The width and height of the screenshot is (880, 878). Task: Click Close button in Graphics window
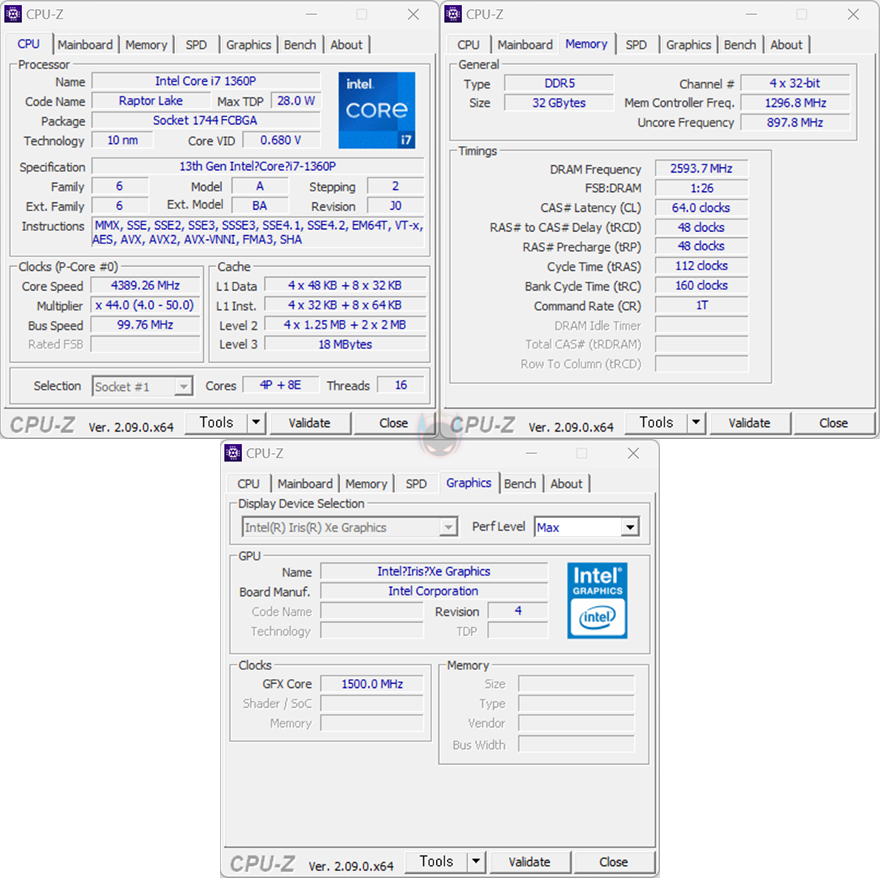point(613,862)
